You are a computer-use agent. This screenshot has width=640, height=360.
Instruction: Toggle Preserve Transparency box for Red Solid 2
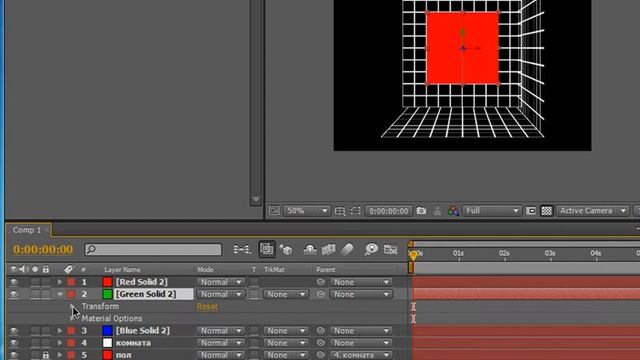[x=254, y=282]
